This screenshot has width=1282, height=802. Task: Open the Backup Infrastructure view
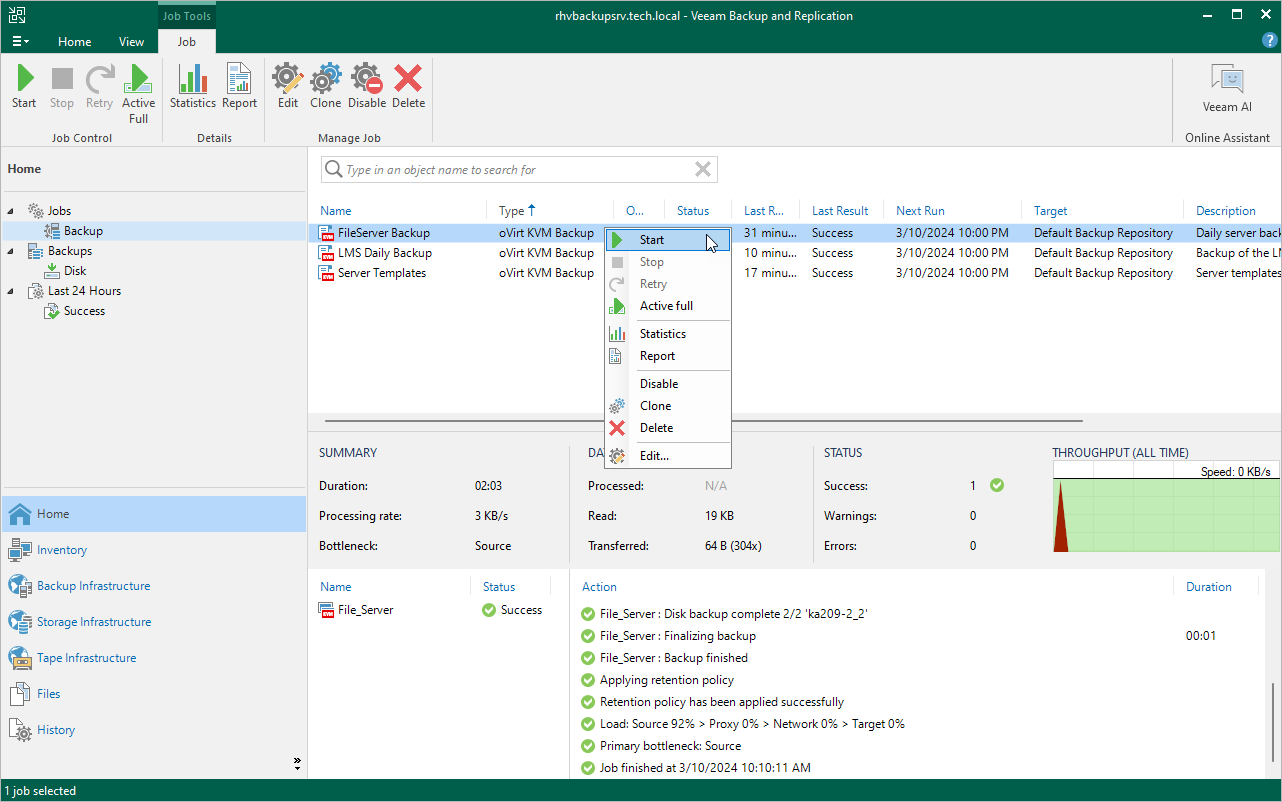(154, 586)
